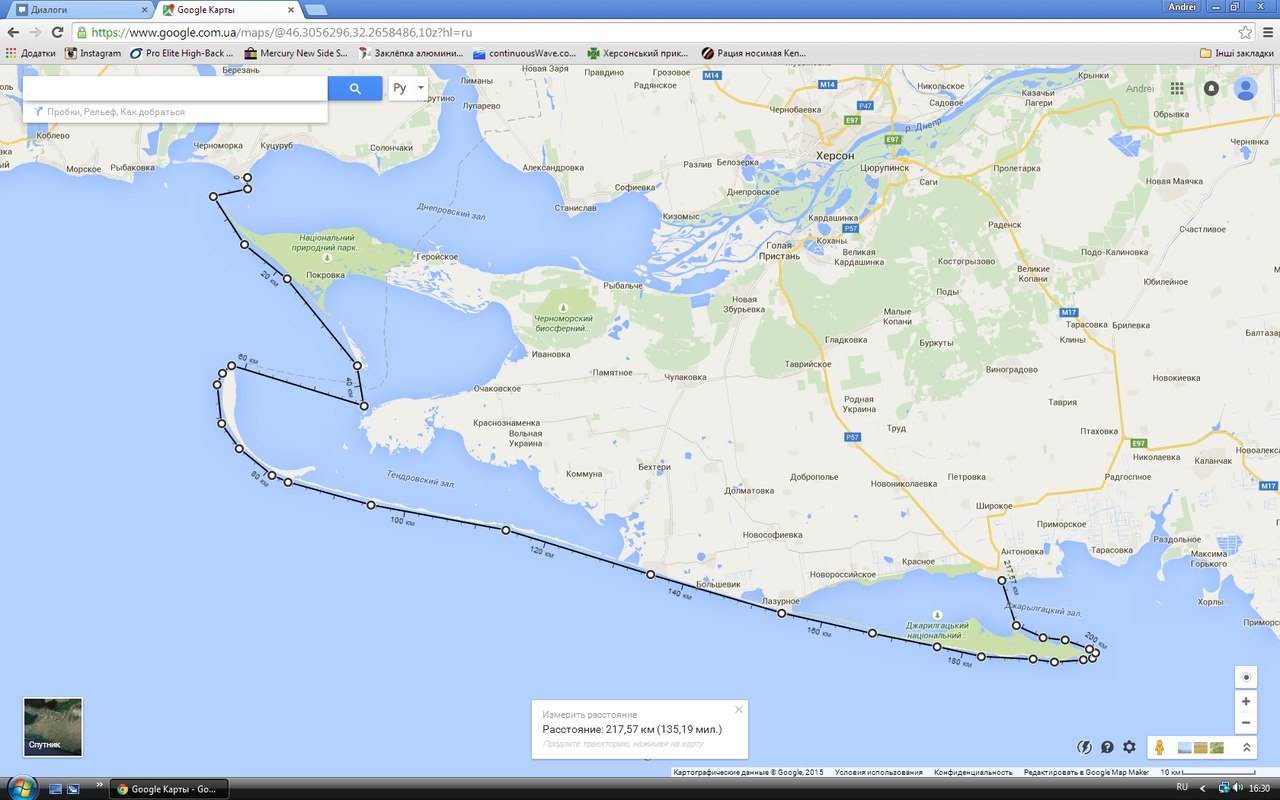Expand the imagery strip with double chevron
This screenshot has height=800, width=1280.
[1247, 747]
